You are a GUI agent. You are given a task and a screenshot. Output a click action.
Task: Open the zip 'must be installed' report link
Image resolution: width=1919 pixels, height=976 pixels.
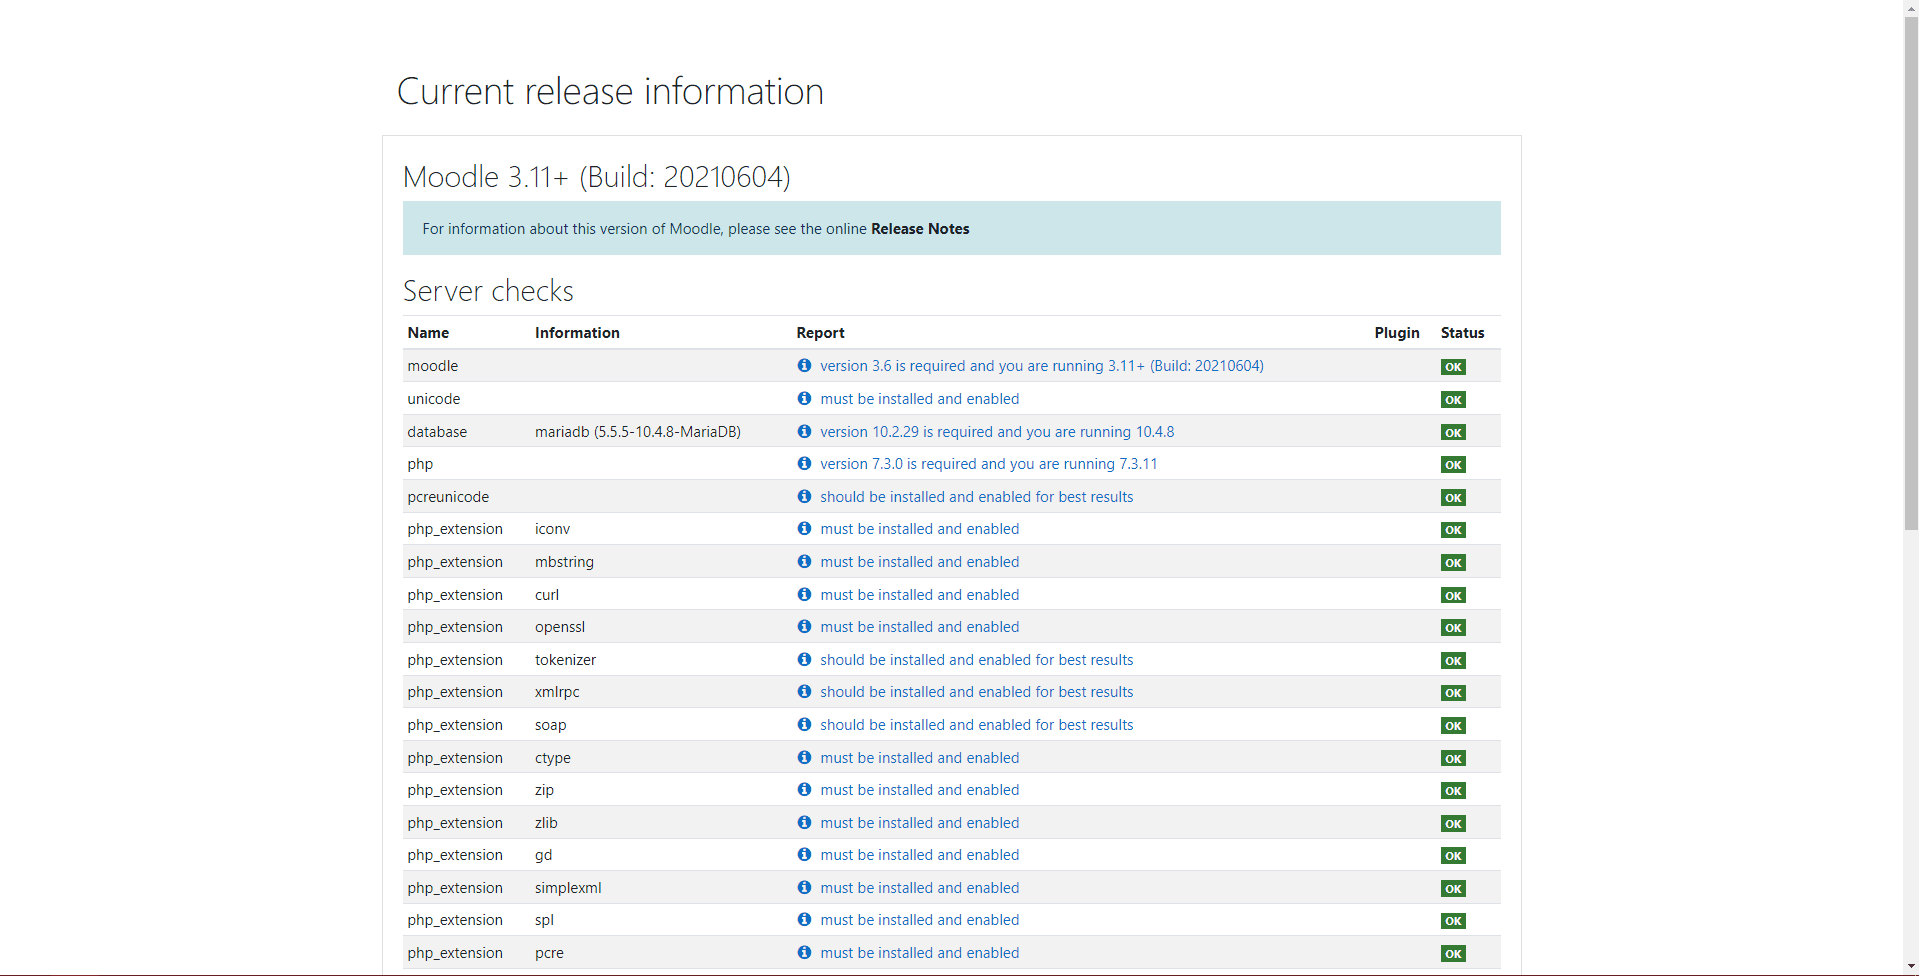click(920, 790)
